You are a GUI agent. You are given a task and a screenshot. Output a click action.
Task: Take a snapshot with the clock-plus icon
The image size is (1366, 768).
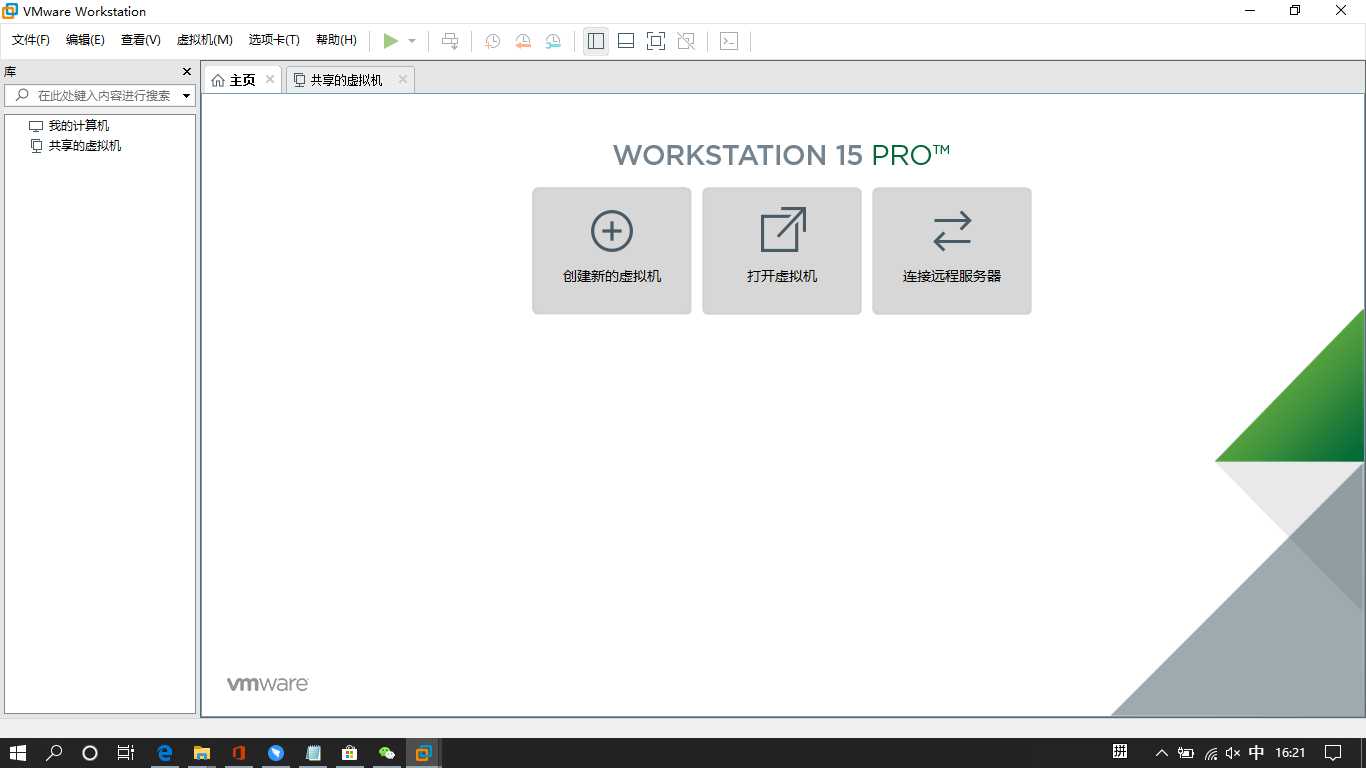[x=493, y=41]
